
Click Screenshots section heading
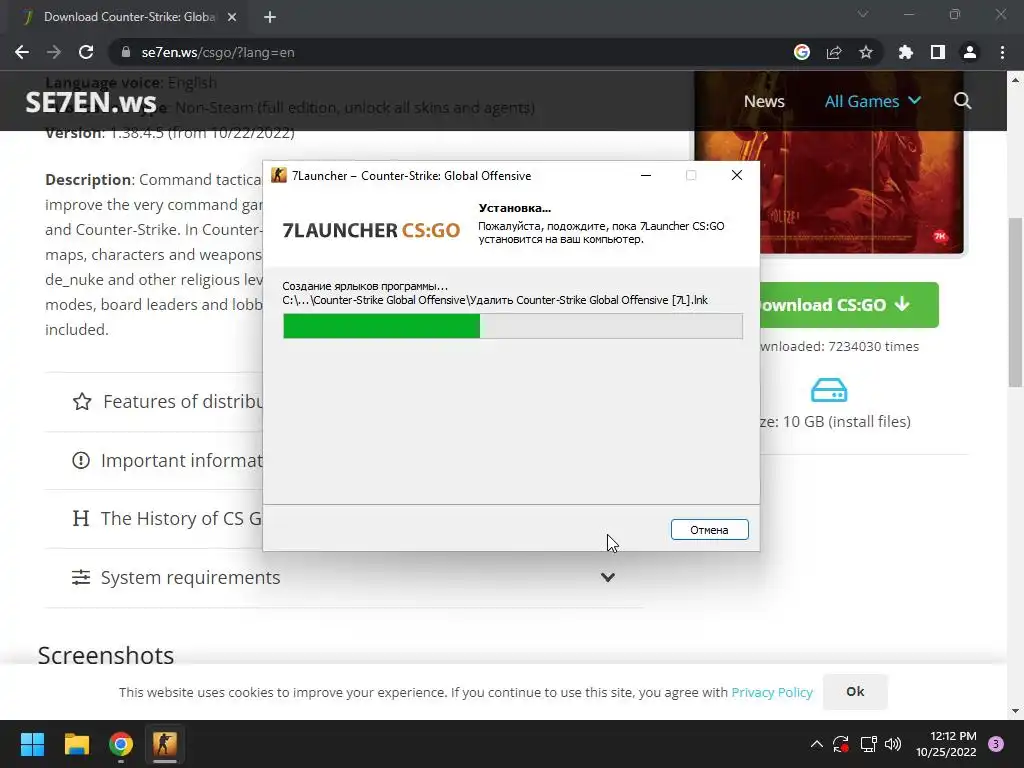[106, 655]
